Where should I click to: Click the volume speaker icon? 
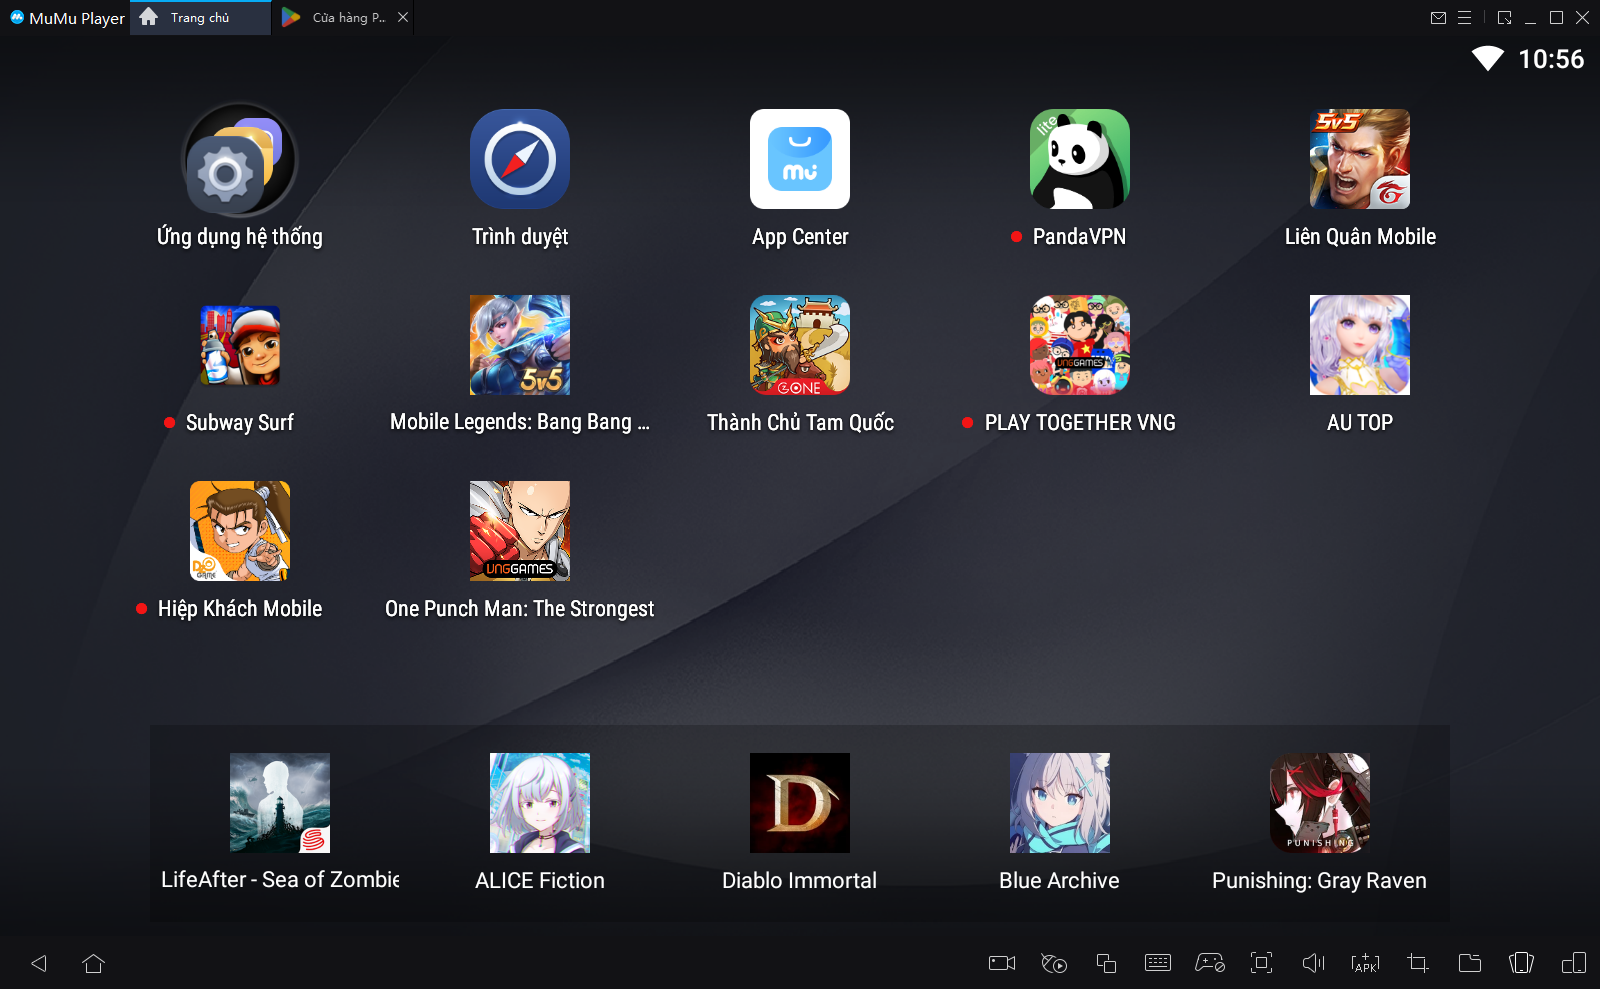[x=1313, y=963]
